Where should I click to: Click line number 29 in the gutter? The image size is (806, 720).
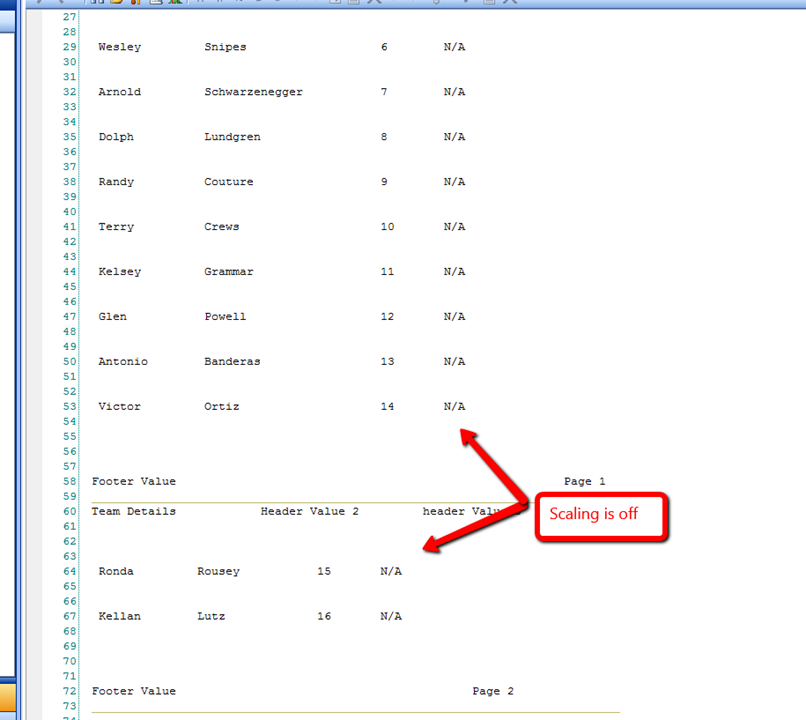coord(70,47)
